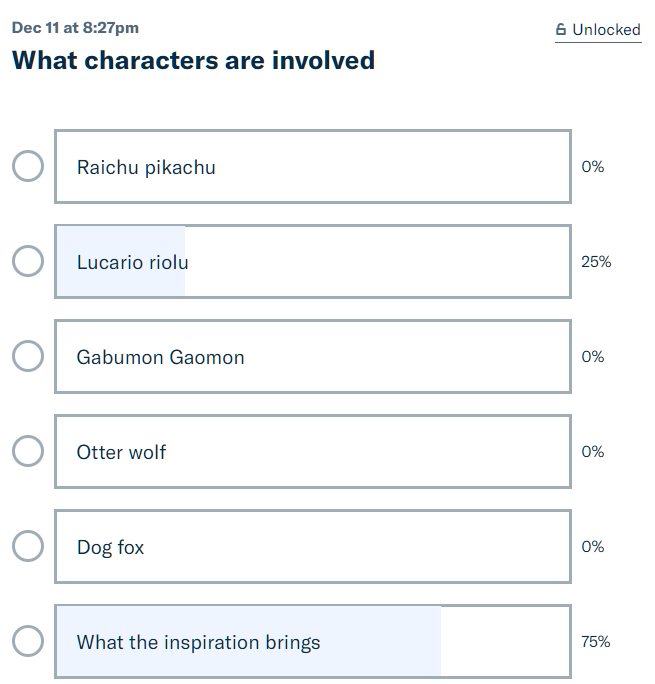This screenshot has height=684, width=655.
Task: Select the Dog fox radio button
Action: (x=28, y=546)
